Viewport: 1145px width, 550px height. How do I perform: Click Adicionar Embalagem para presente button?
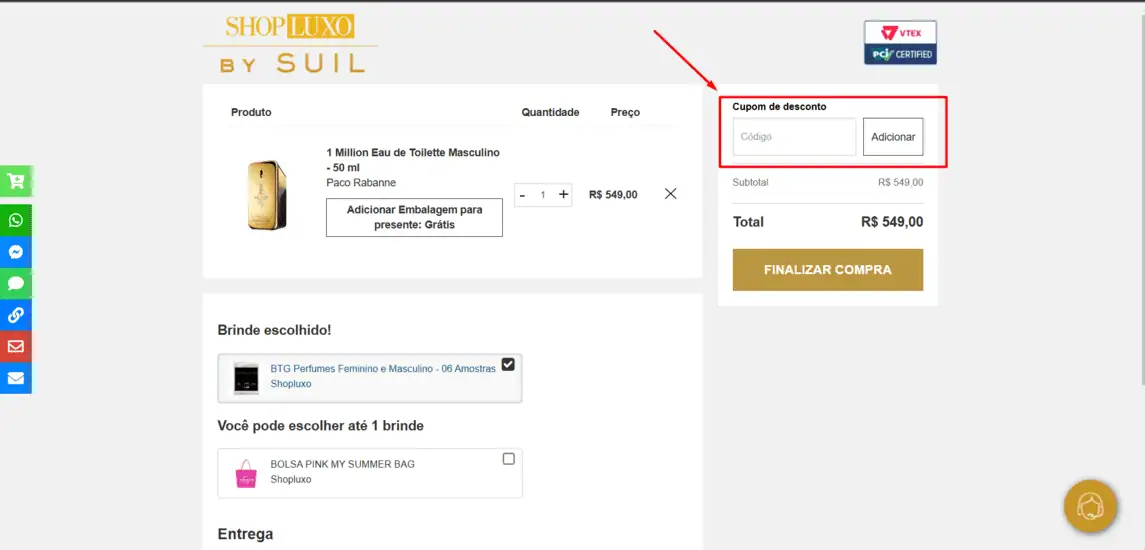tap(414, 217)
